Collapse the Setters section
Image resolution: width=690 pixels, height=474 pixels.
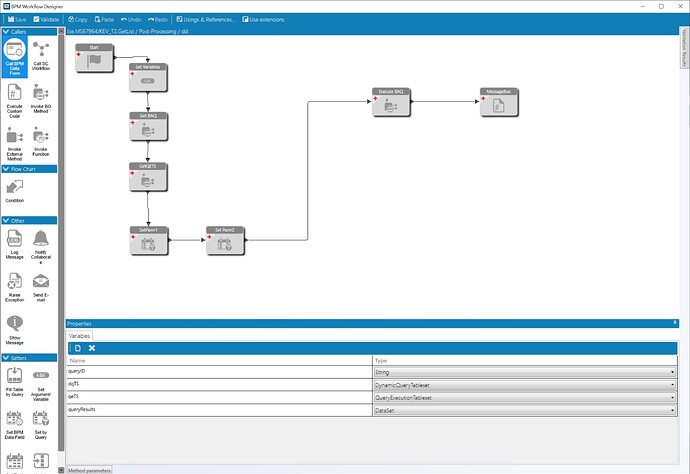(x=6, y=357)
